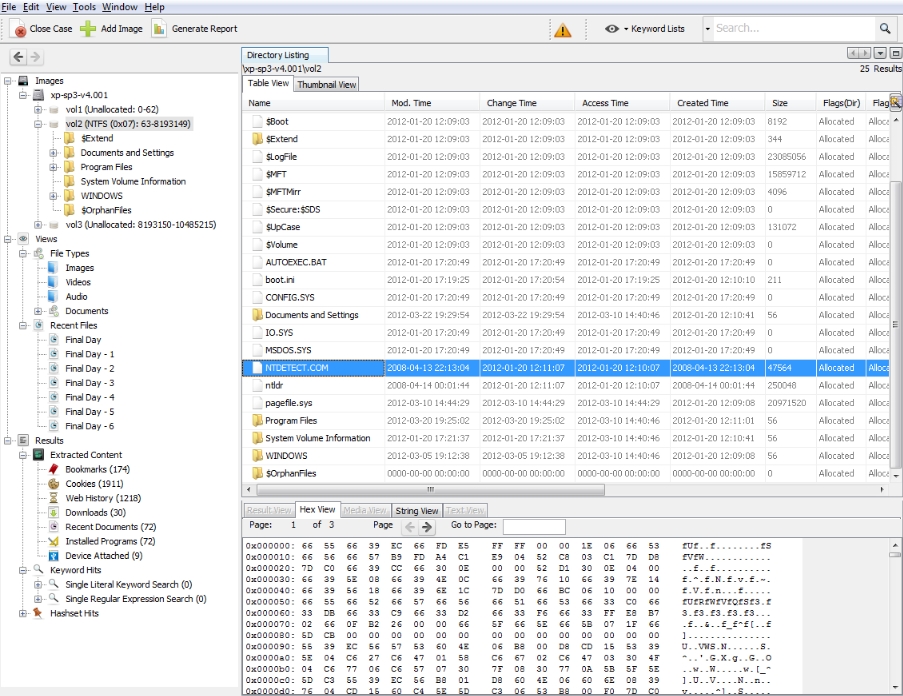Select the ntldr file row
Viewport: 903px width, 696px height.
(274, 386)
